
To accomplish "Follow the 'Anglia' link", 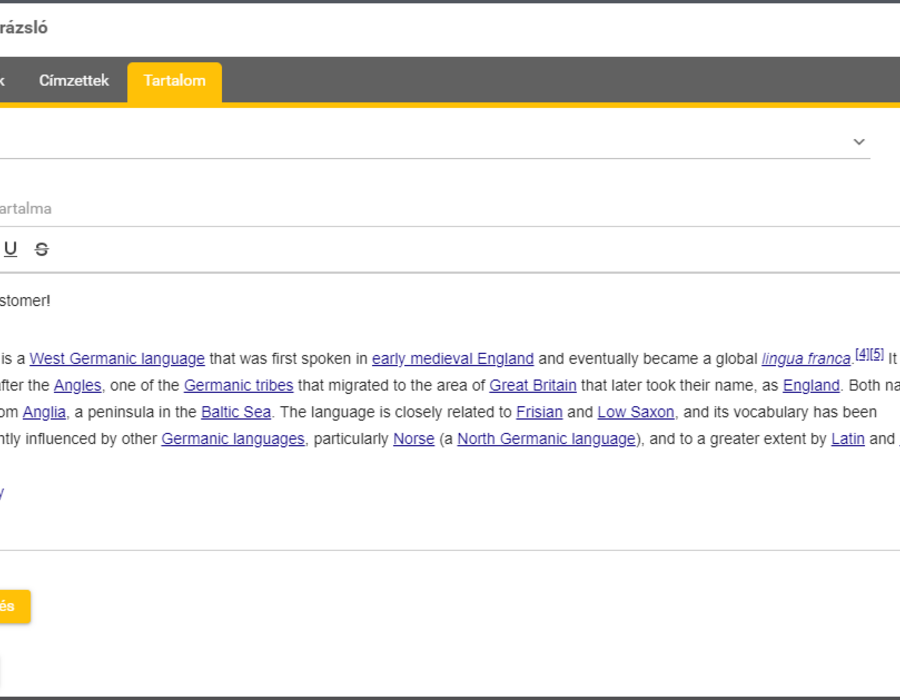I will [x=44, y=412].
